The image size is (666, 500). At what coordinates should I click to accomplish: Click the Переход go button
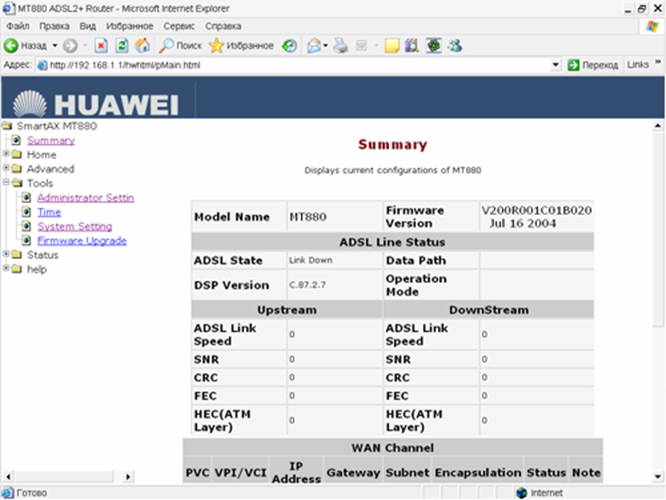pyautogui.click(x=593, y=65)
